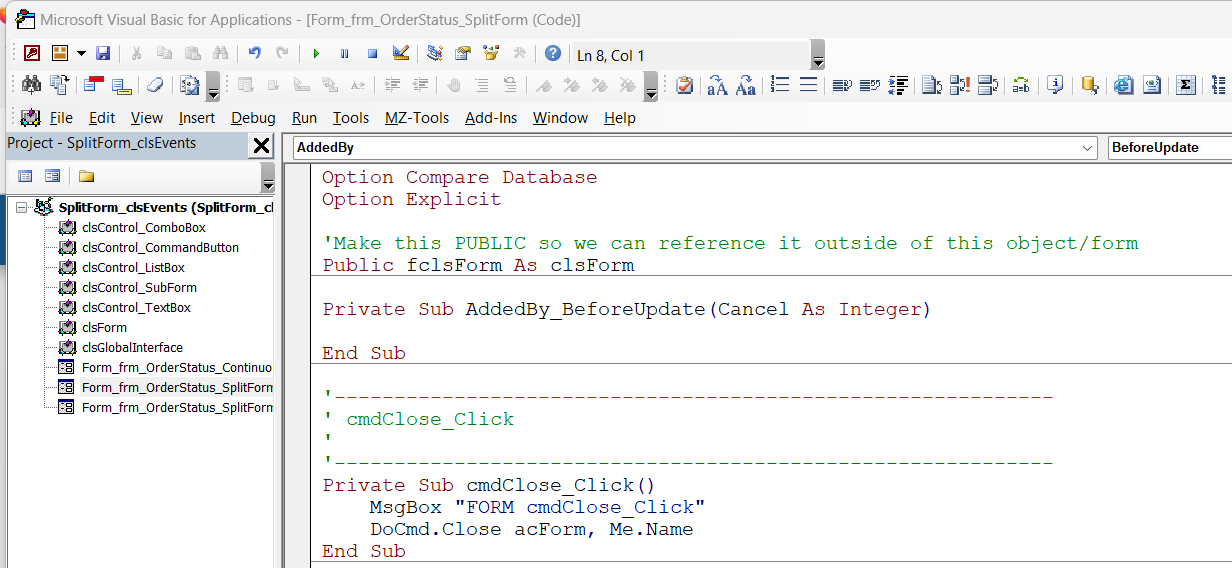The width and height of the screenshot is (1232, 568).
Task: Click the Undo arrow icon
Action: (254, 54)
